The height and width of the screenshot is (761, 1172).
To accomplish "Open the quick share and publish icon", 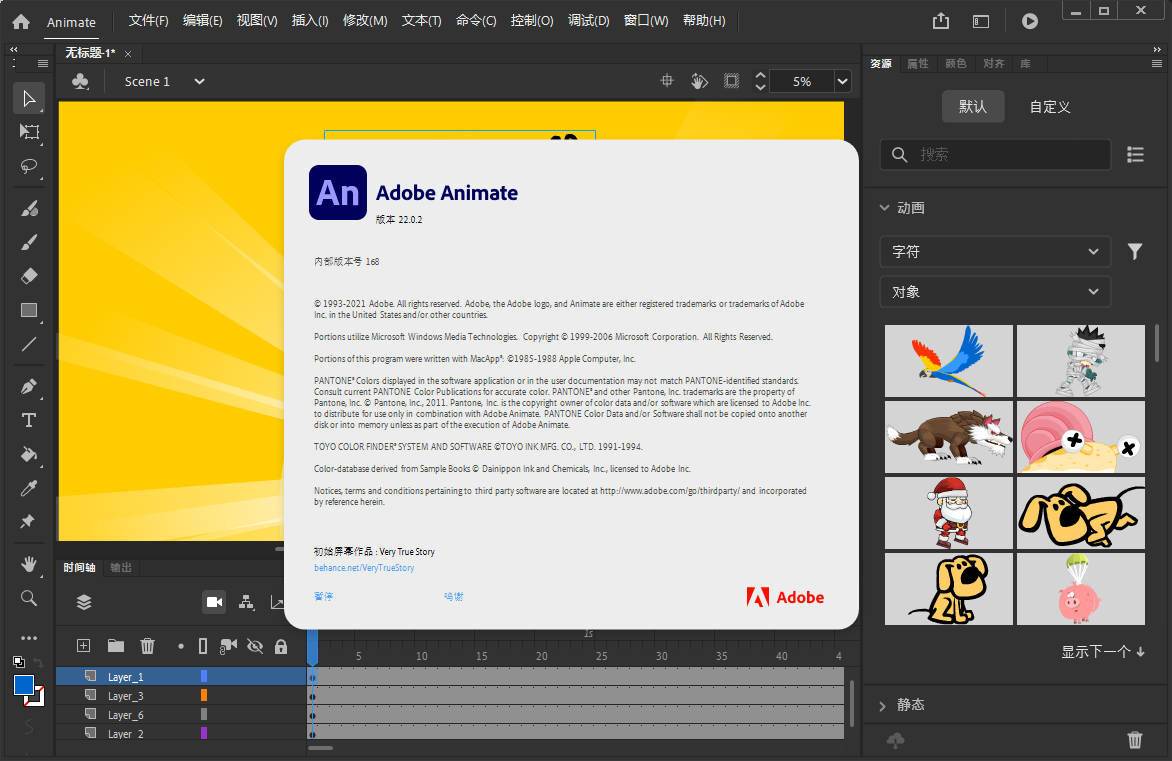I will click(940, 21).
